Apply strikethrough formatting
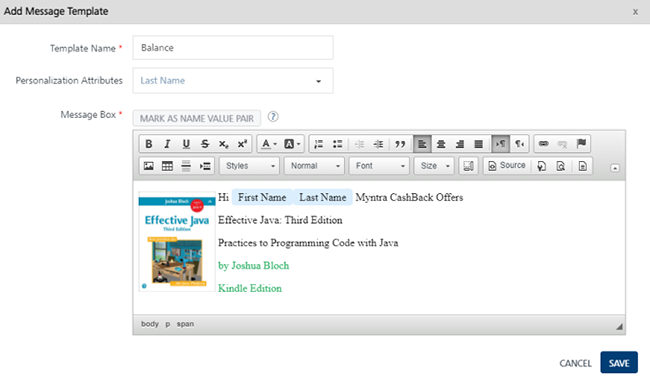The image size is (650, 382). click(205, 144)
